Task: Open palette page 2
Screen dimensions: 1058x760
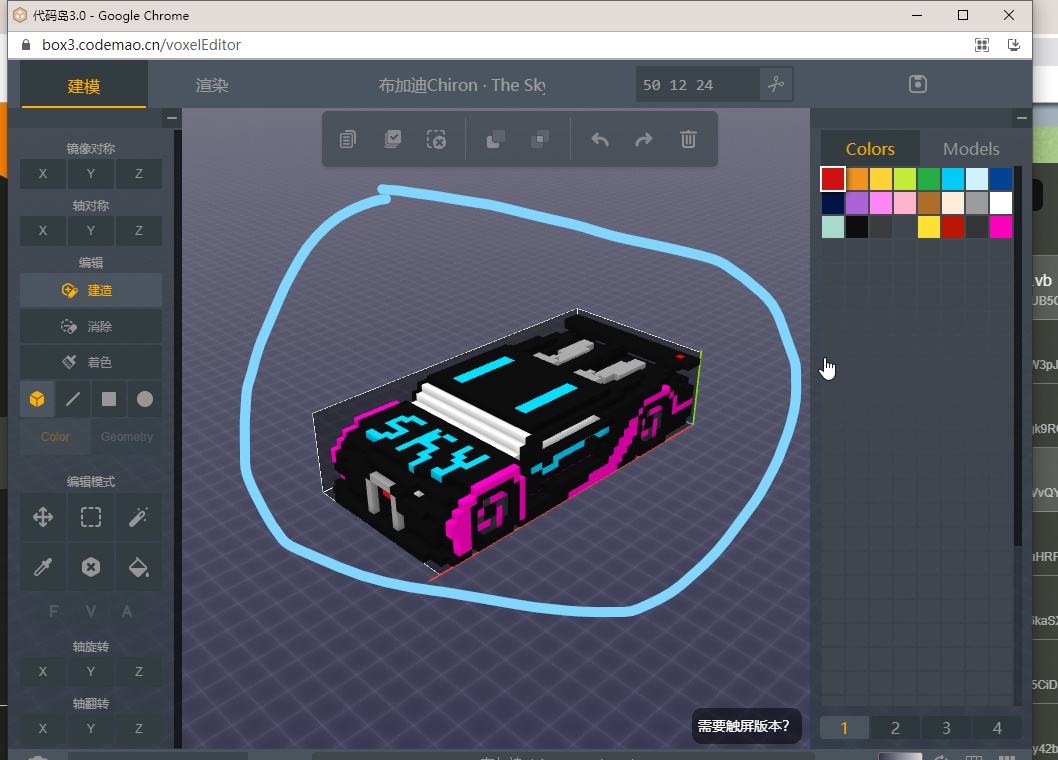Action: tap(895, 728)
